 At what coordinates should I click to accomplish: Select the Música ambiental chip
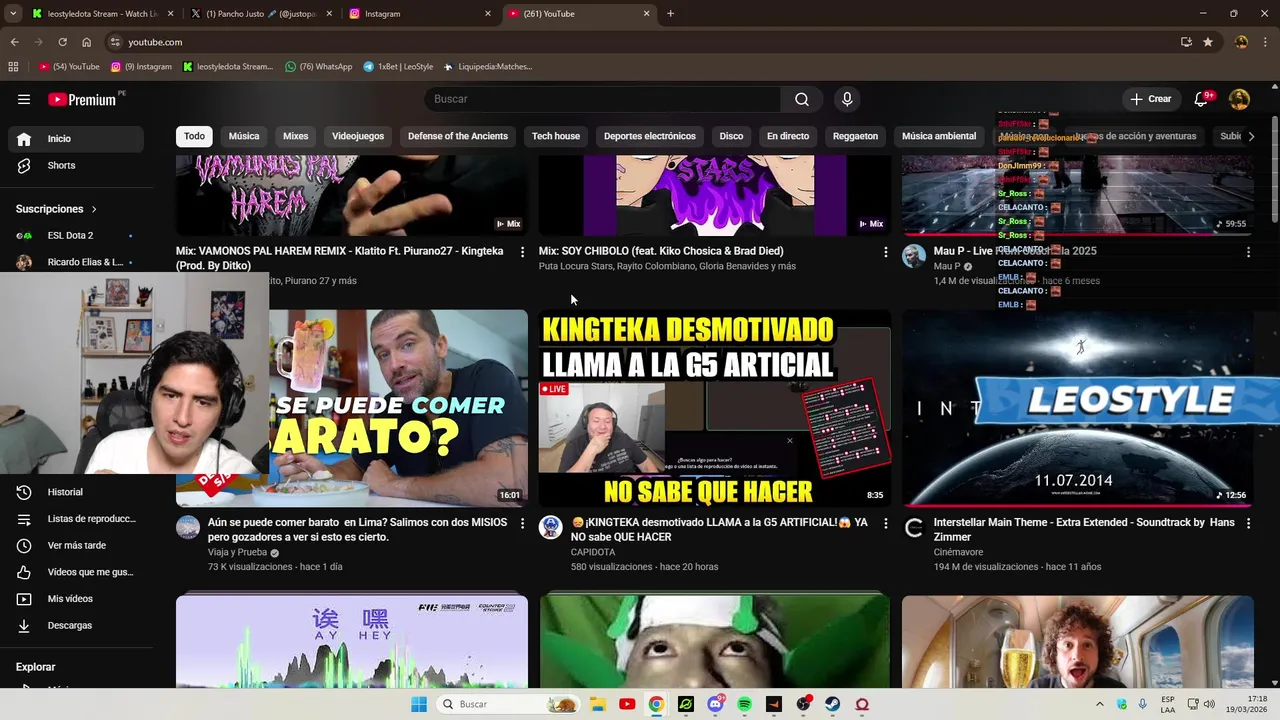tap(939, 136)
